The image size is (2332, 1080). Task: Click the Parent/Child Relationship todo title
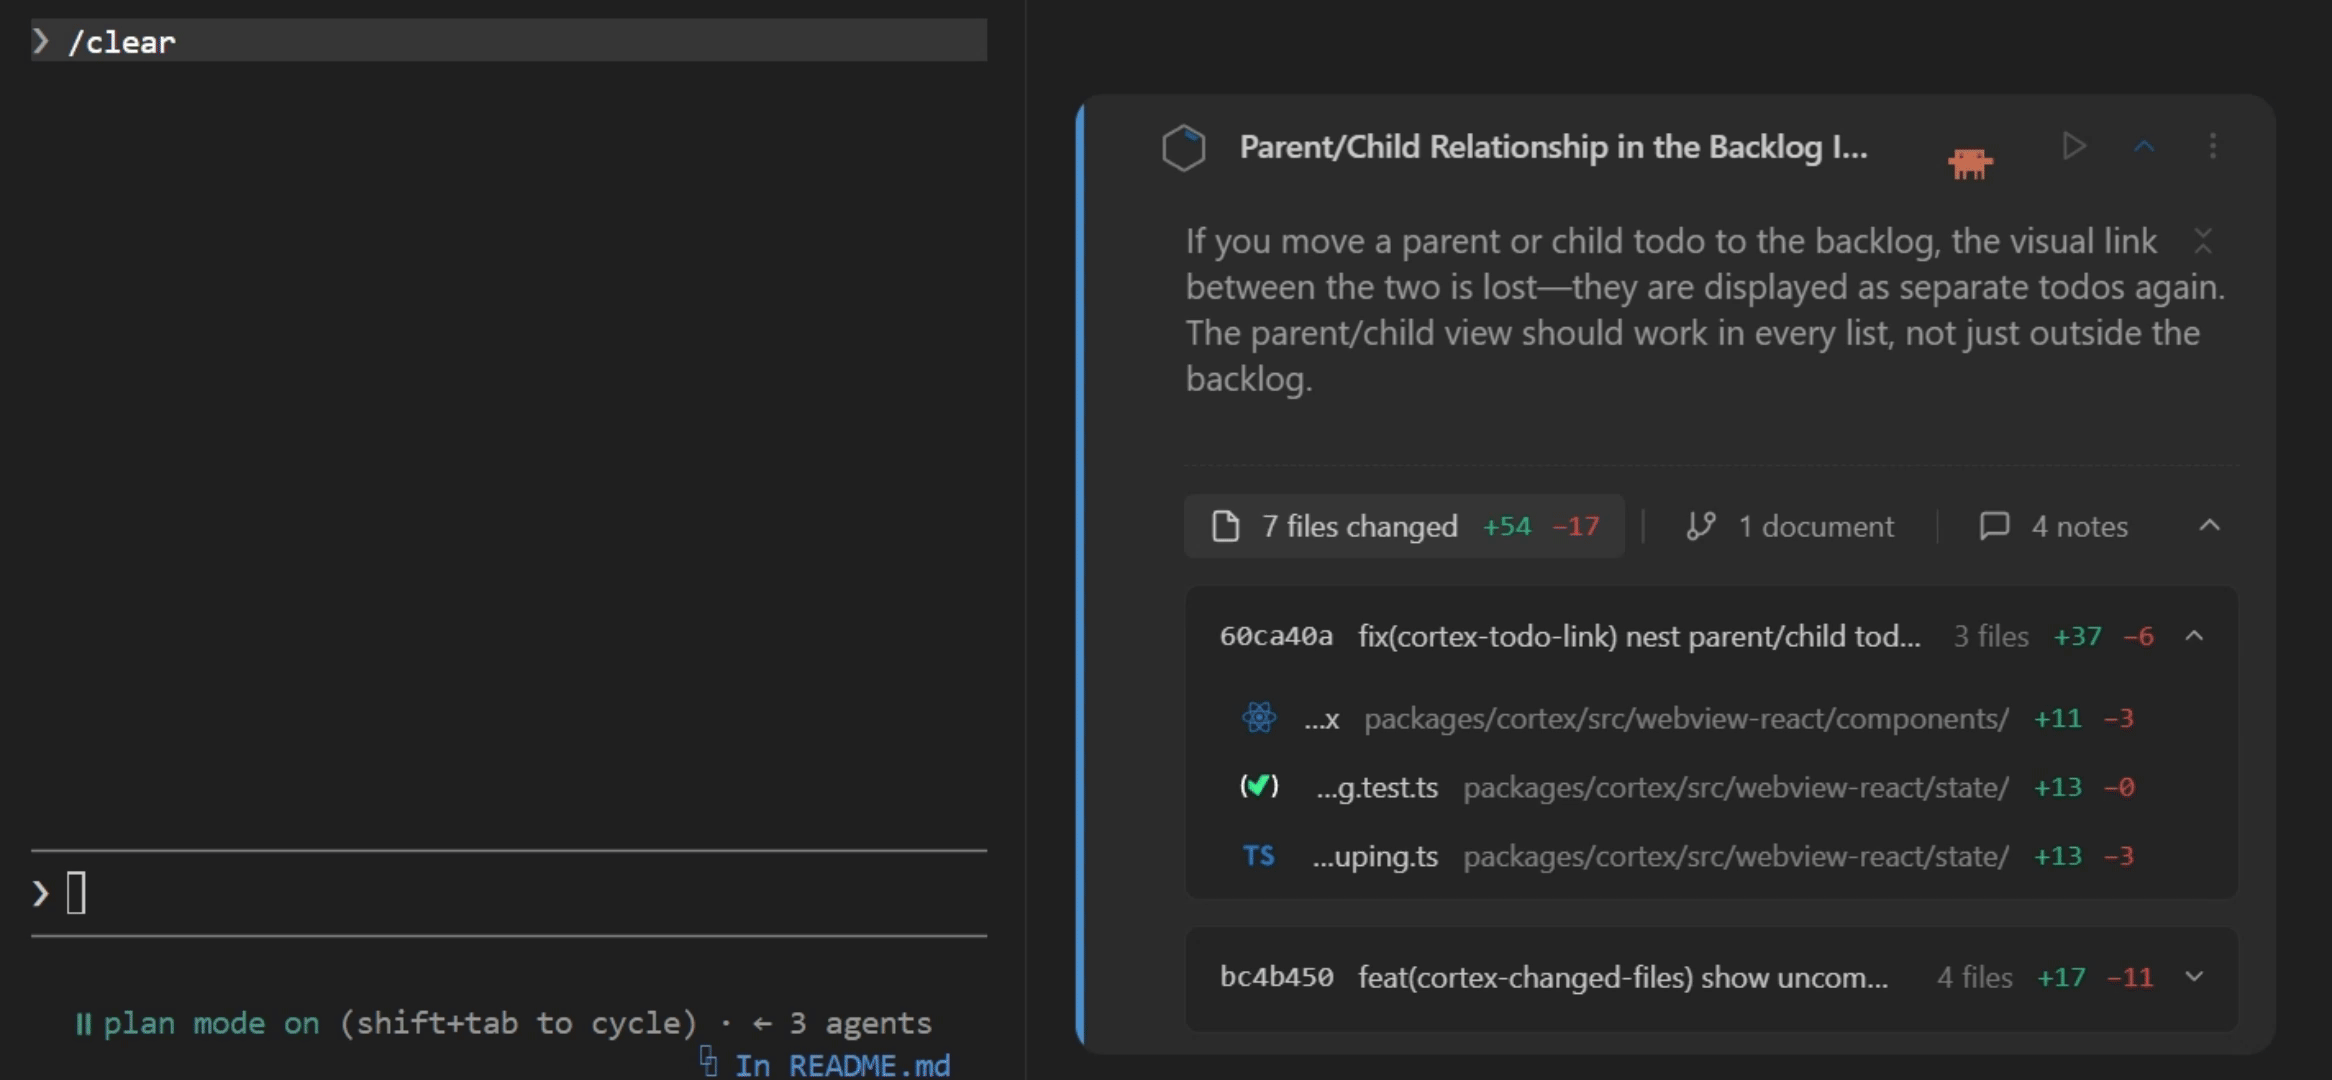coord(1553,147)
